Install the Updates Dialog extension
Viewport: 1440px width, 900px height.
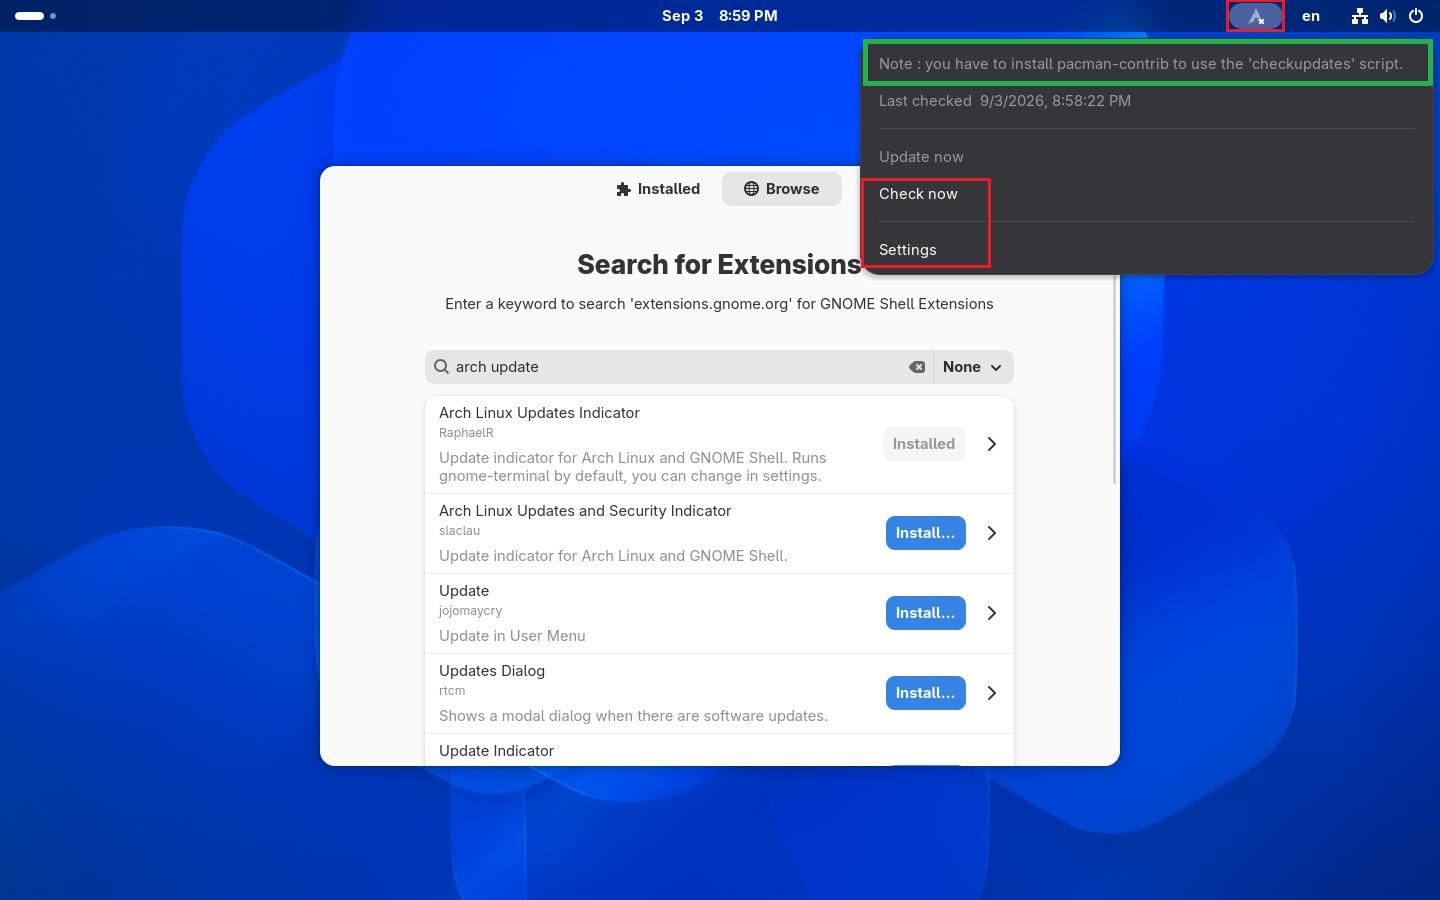pos(926,693)
